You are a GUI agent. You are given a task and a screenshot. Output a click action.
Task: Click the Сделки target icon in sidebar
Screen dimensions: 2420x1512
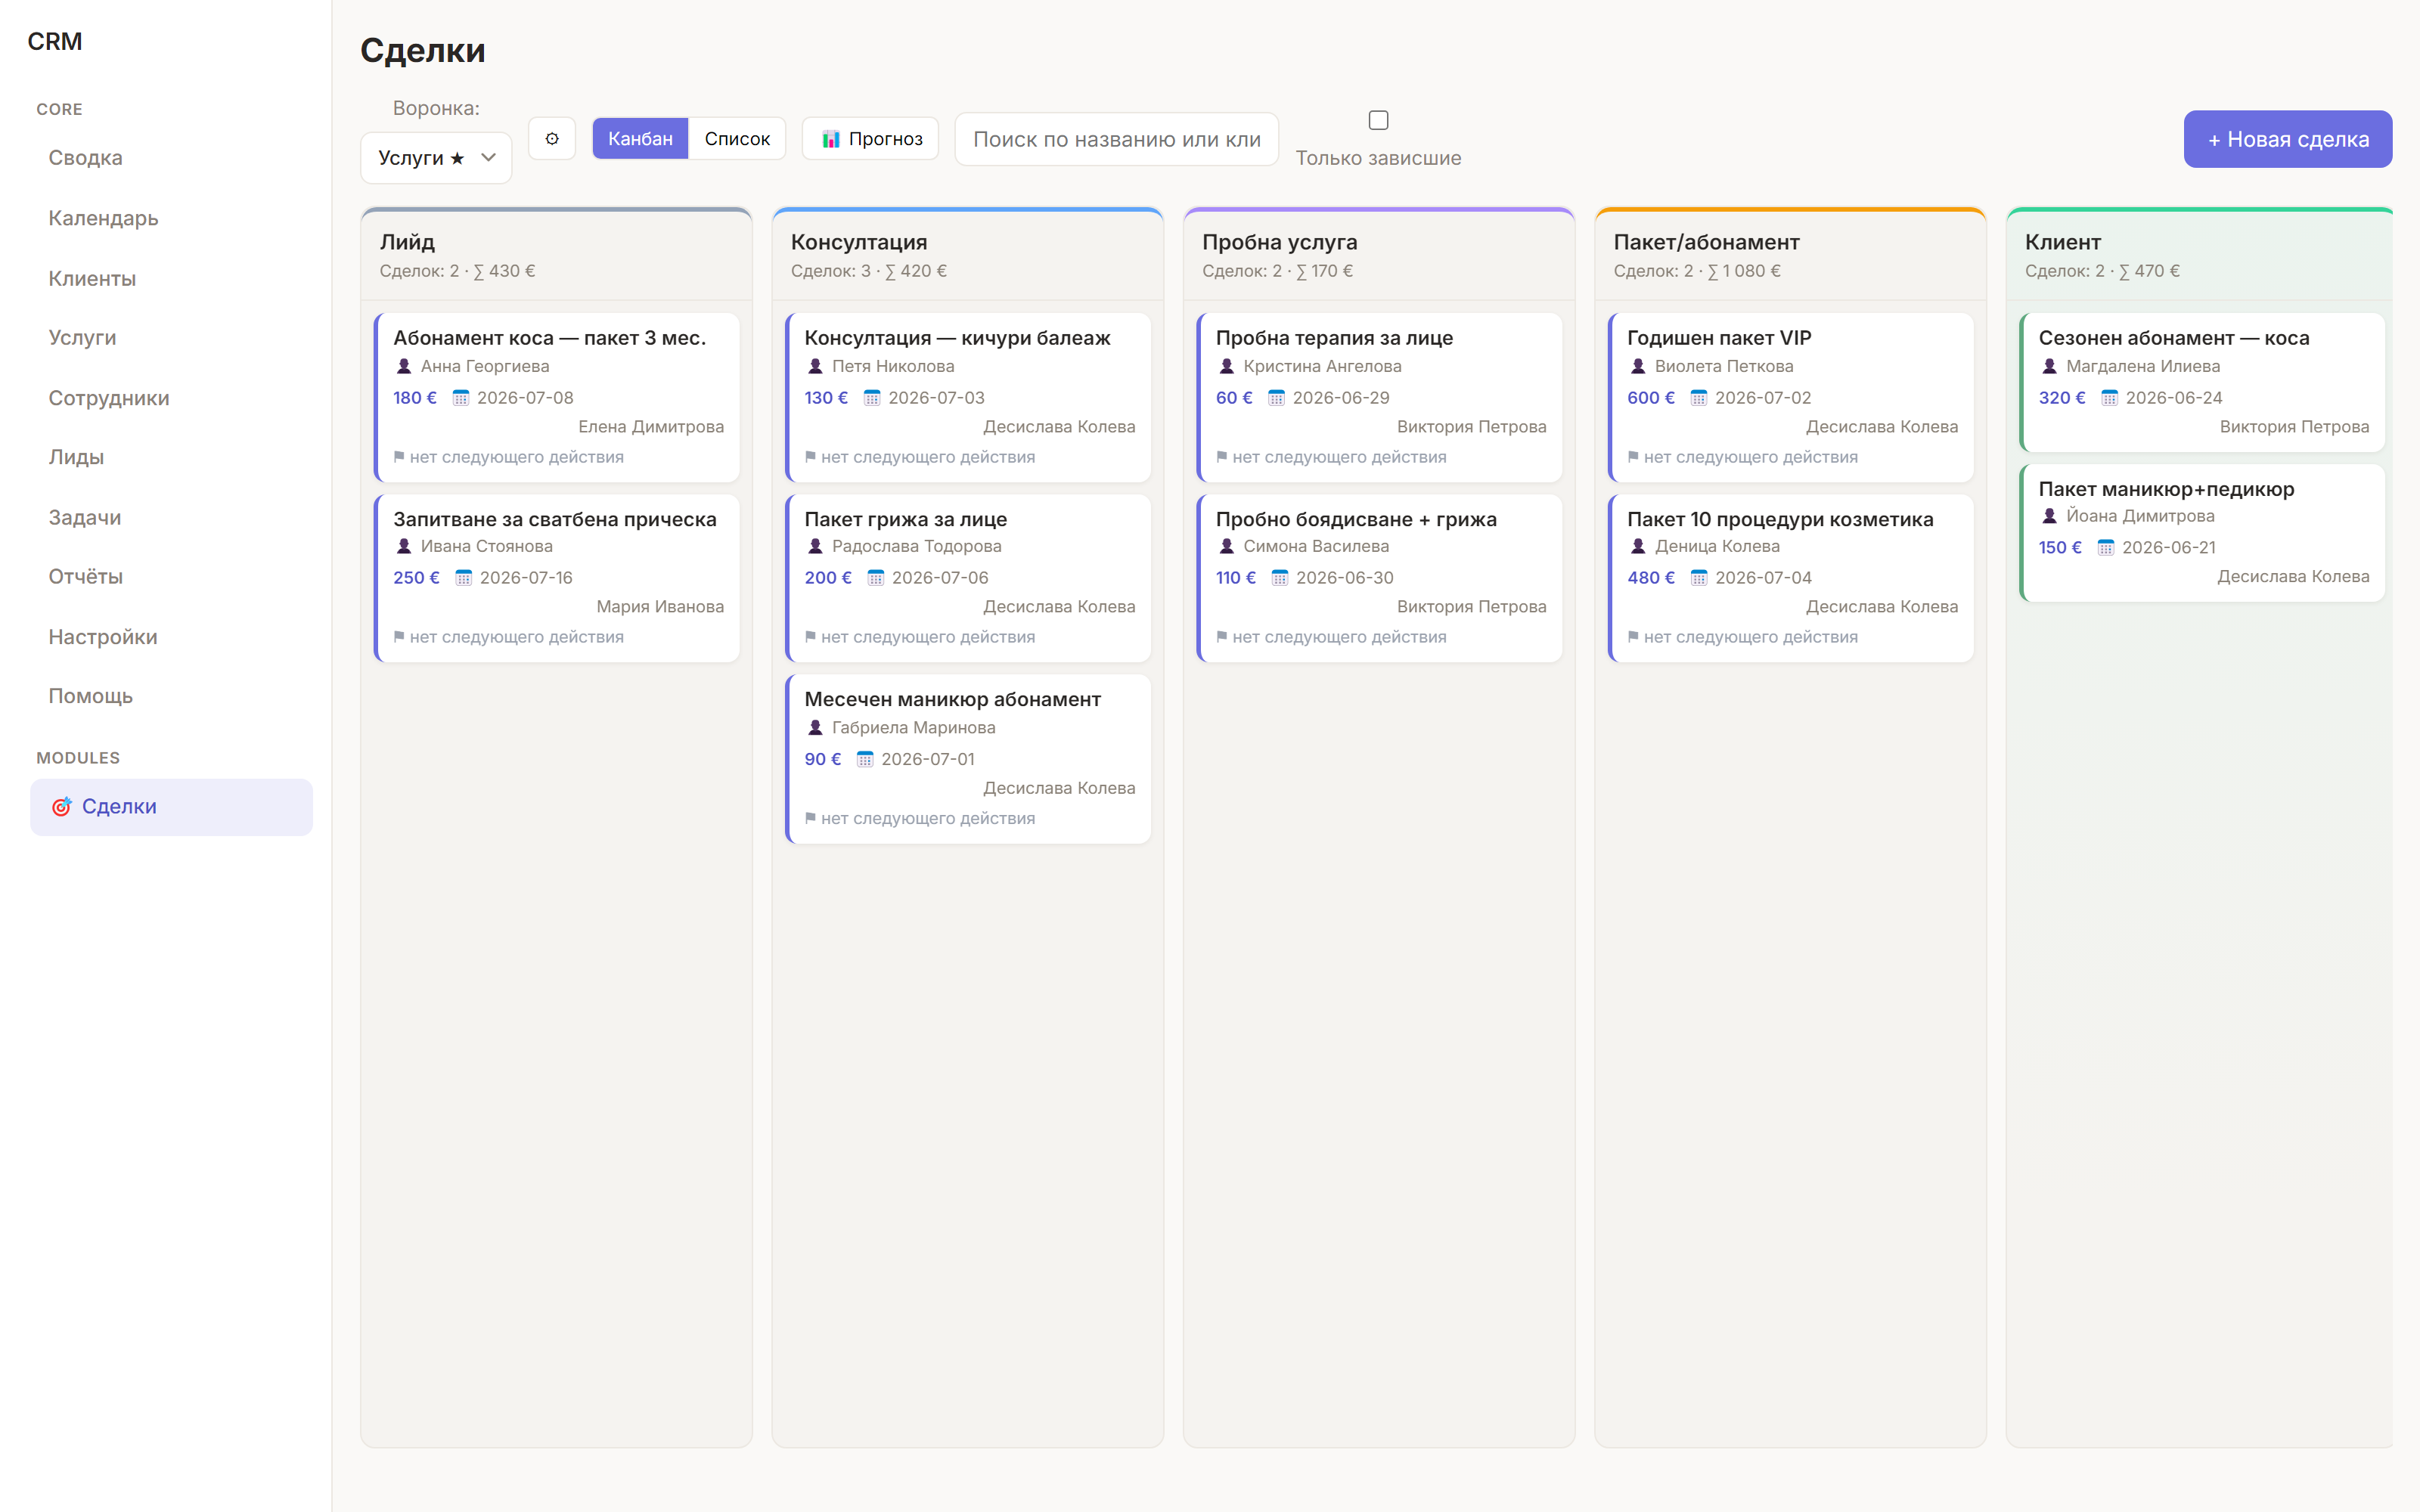62,807
